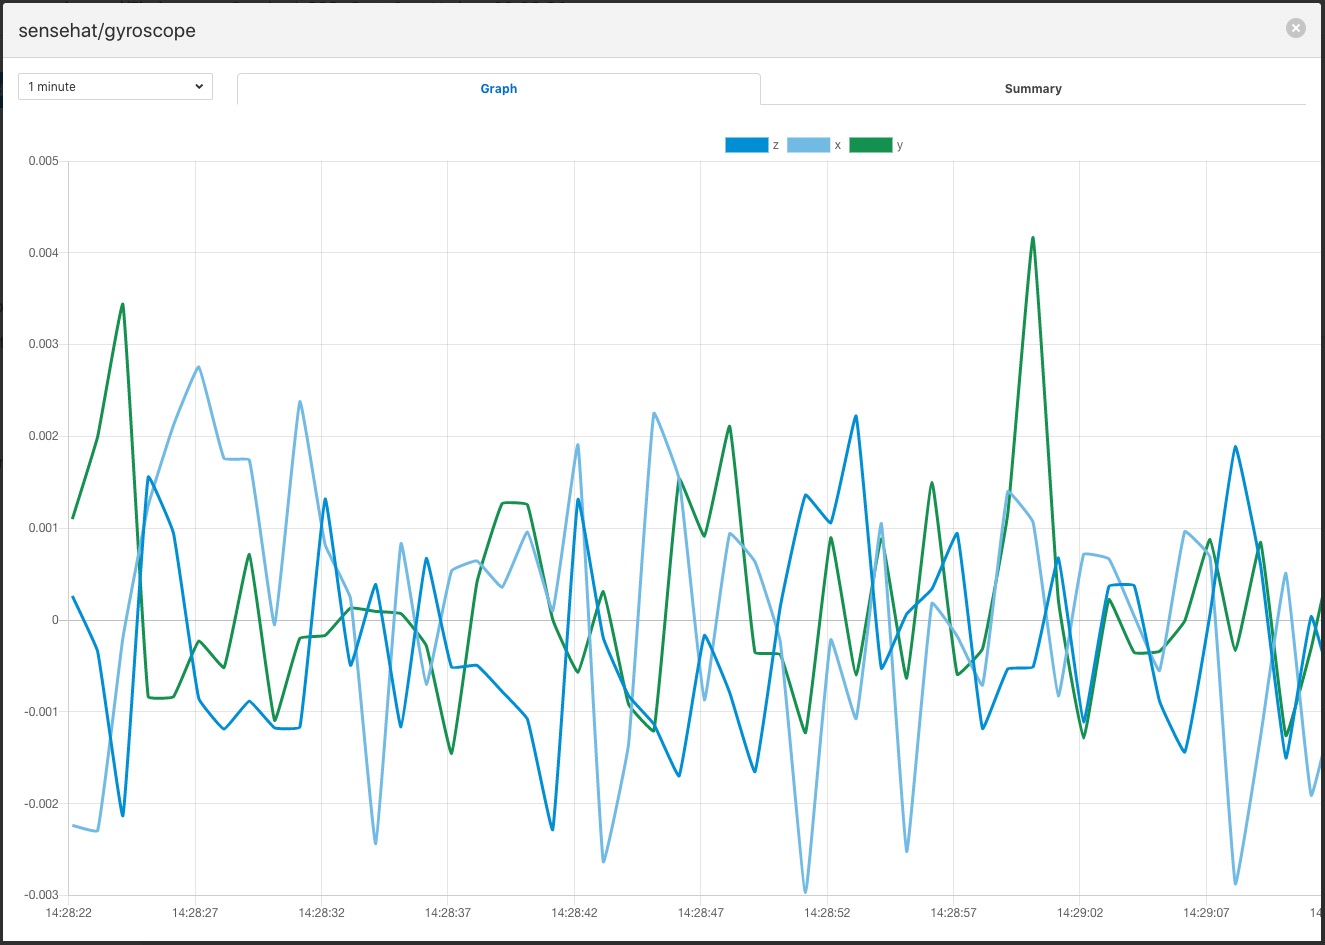
Task: Expand the time range combo box chevron
Action: (x=198, y=86)
